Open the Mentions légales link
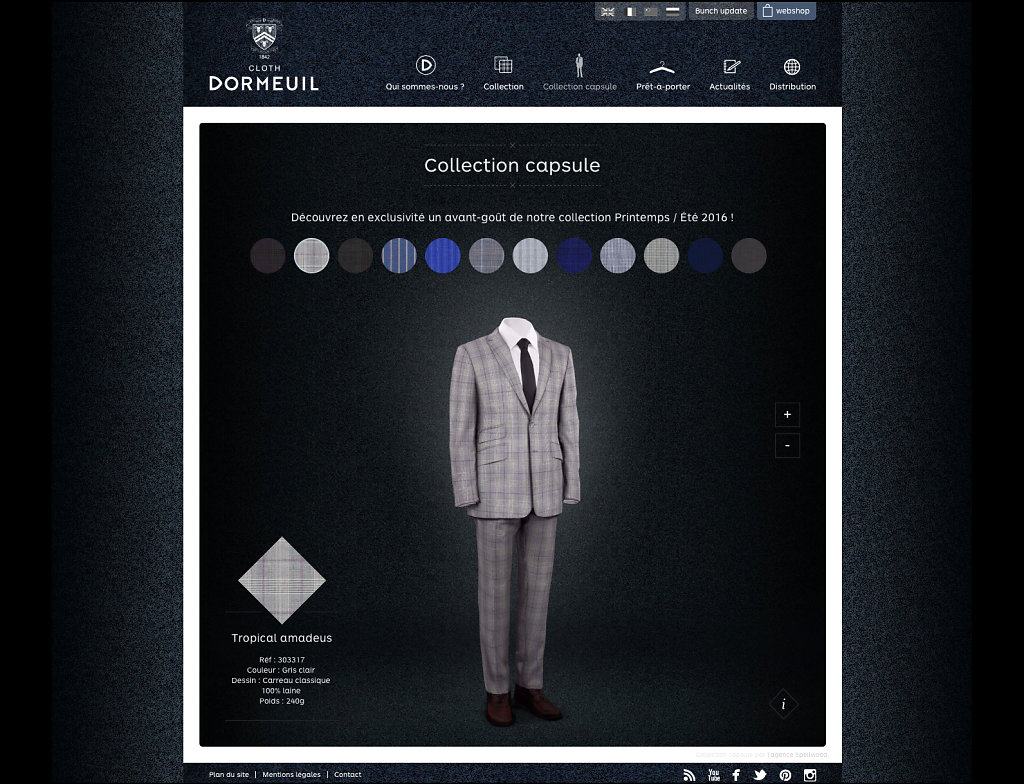 coord(291,775)
